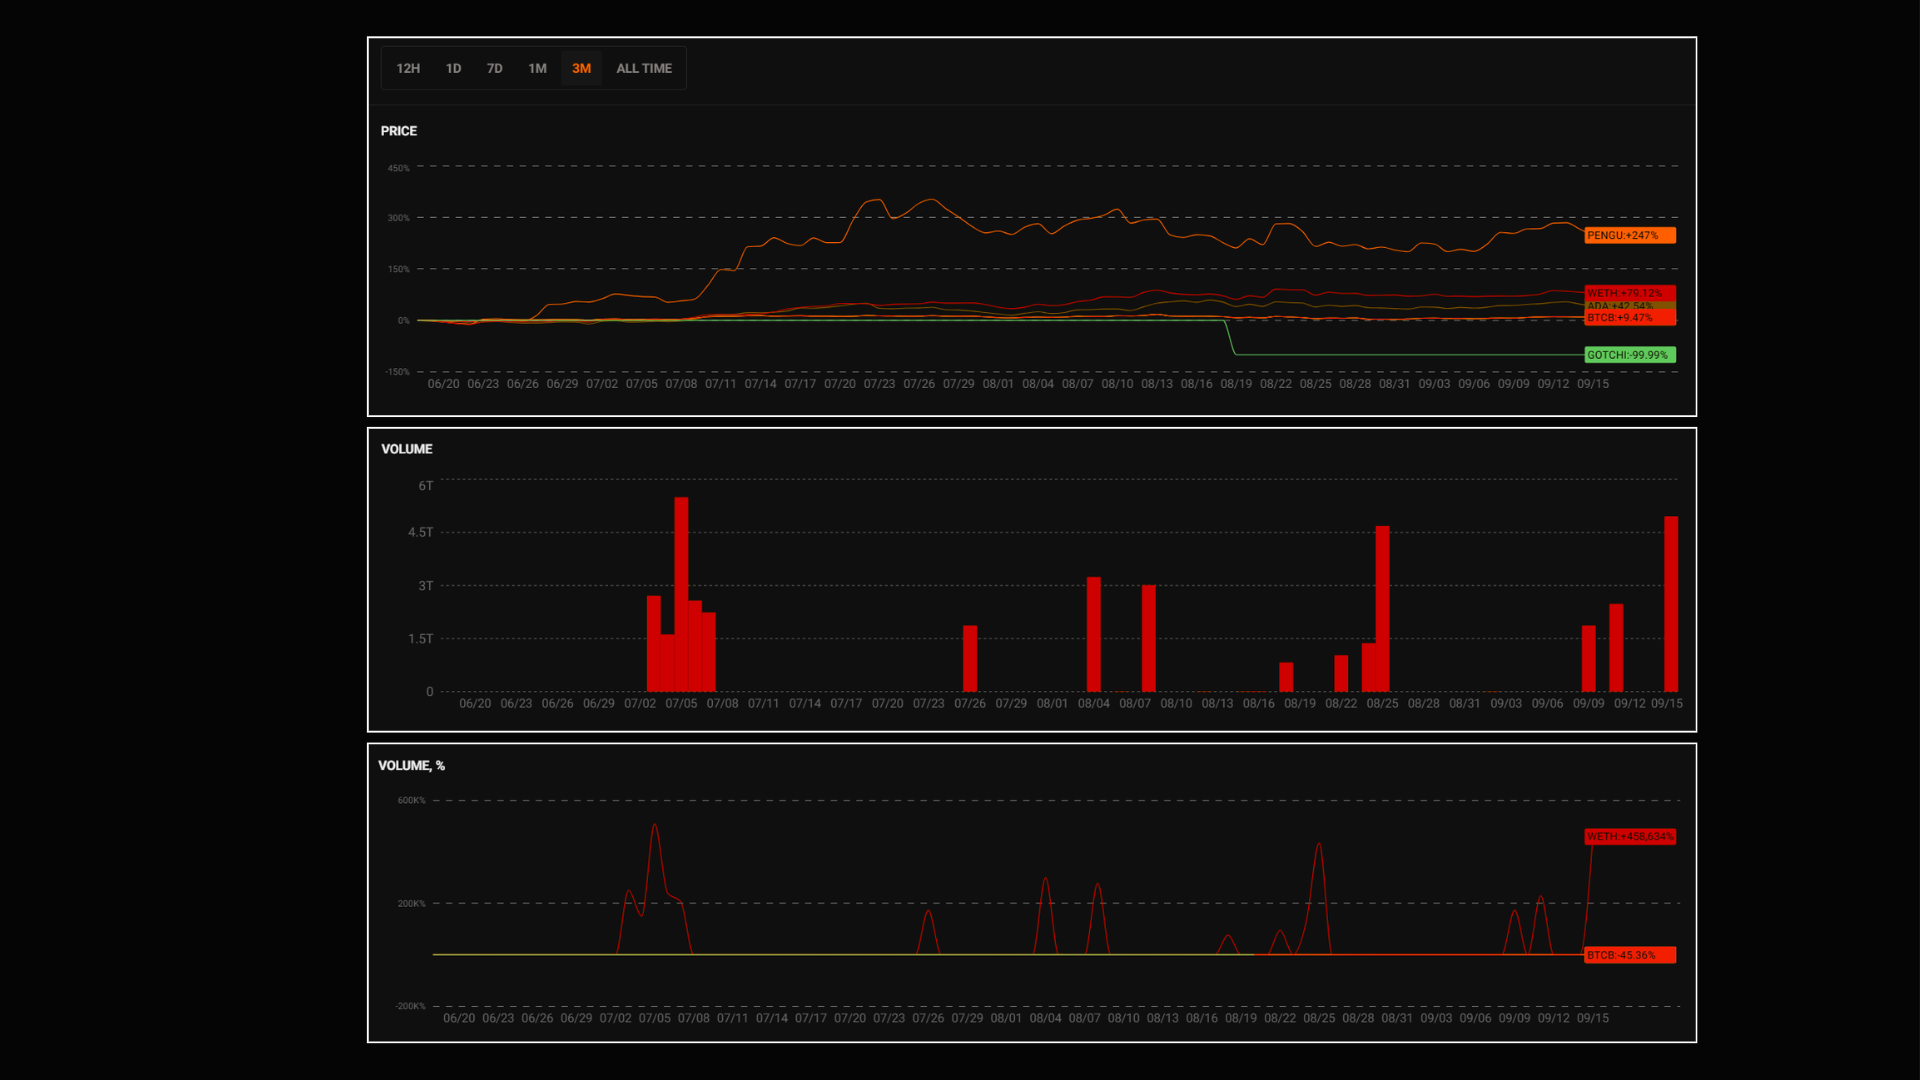
Task: Click the last volume bar at 09/15
Action: coord(1670,604)
